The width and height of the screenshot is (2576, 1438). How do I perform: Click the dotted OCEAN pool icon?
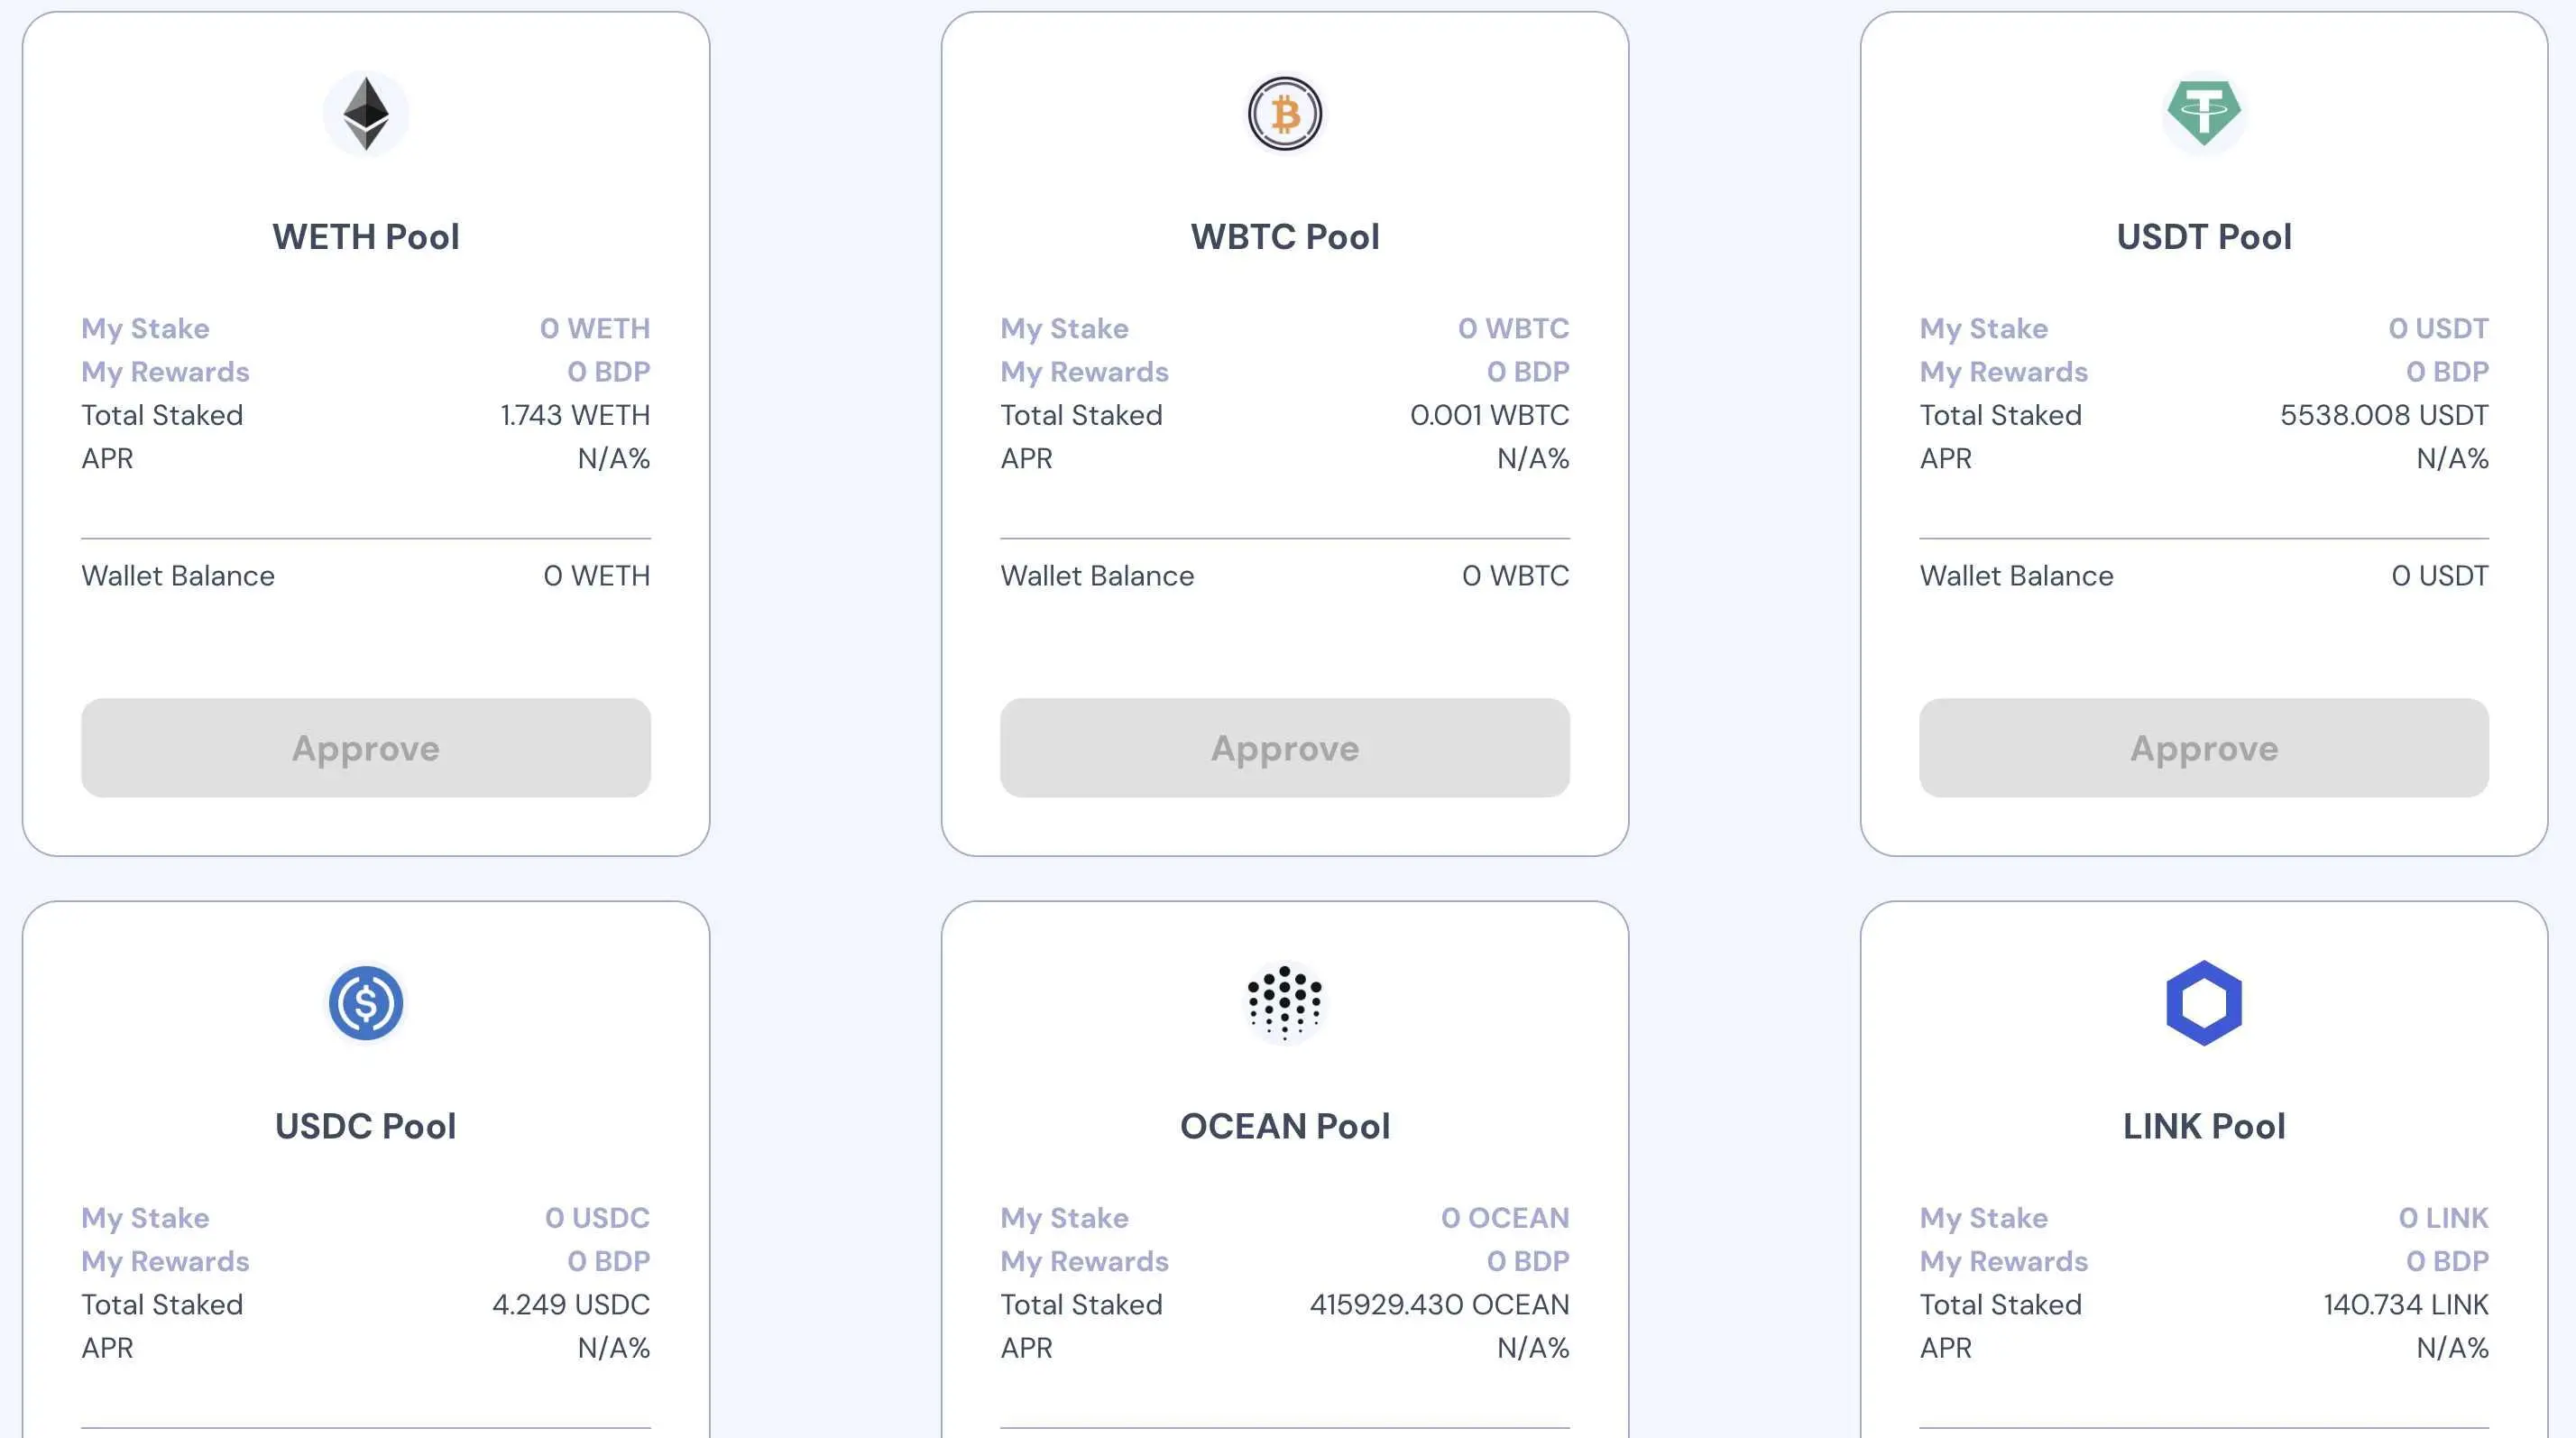[x=1284, y=1003]
